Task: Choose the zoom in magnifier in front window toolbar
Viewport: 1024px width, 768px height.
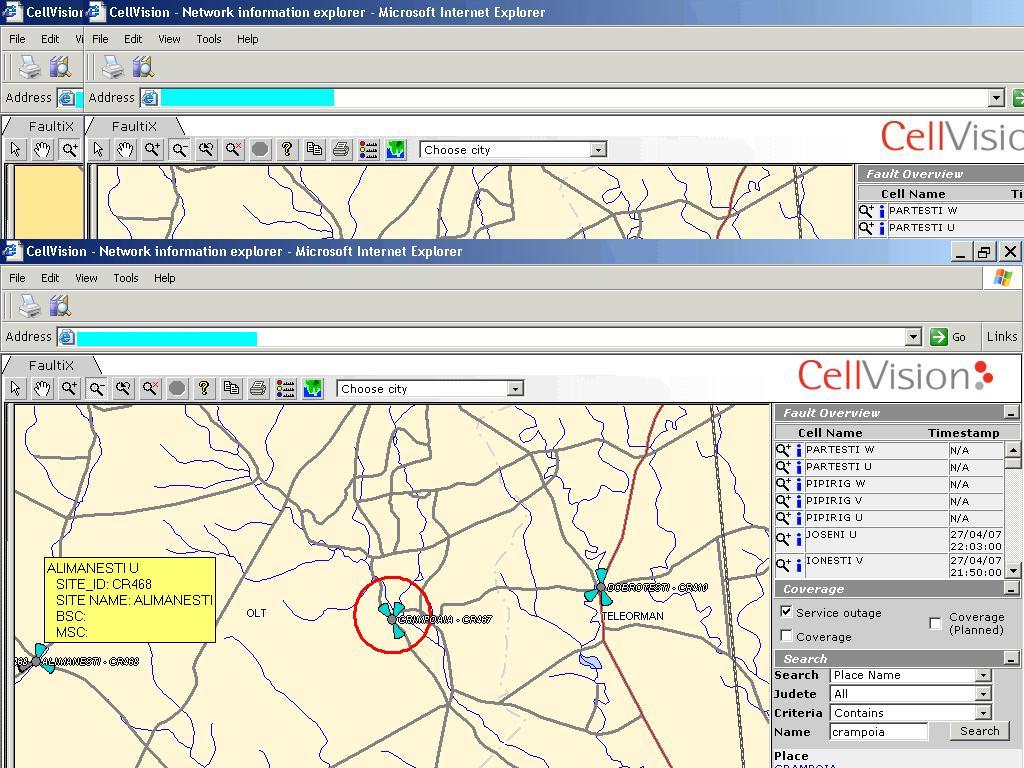Action: click(x=69, y=389)
